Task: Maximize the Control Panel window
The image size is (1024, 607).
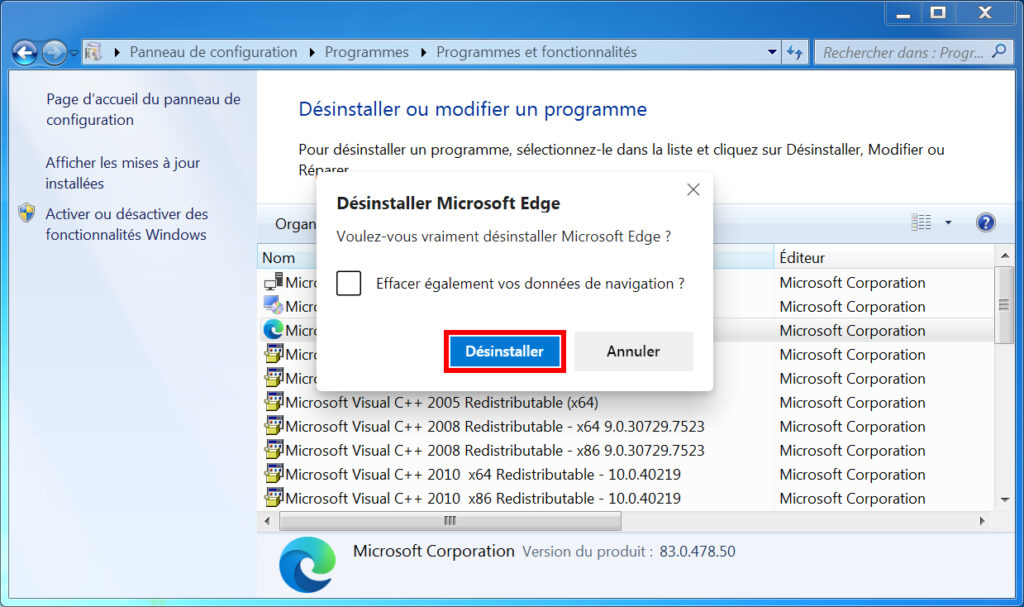Action: tap(938, 13)
